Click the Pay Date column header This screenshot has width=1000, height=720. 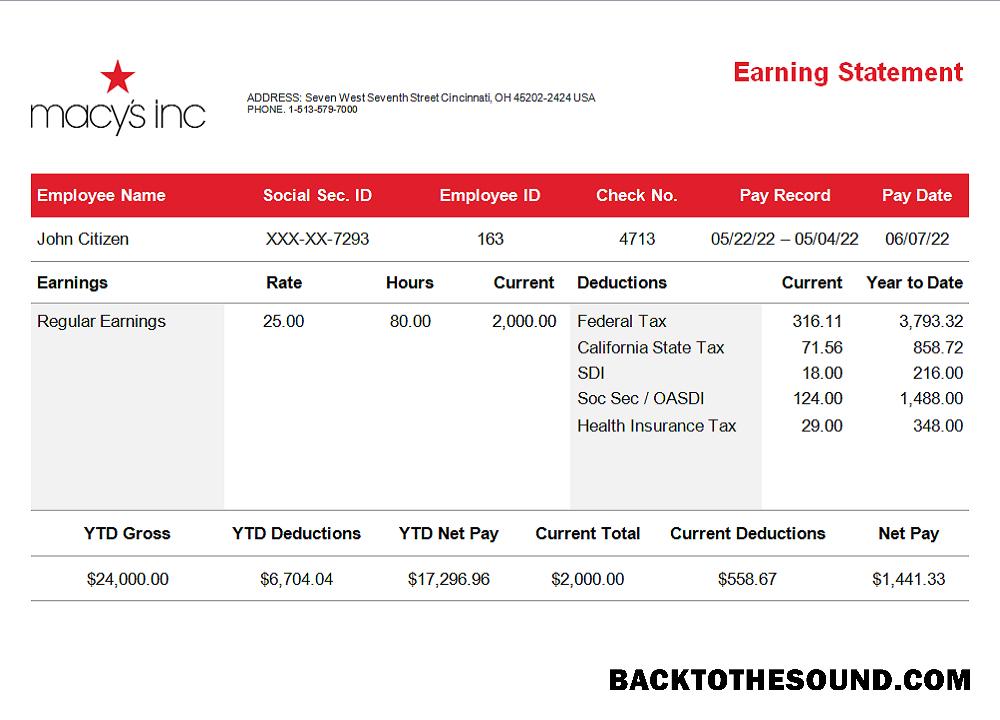click(916, 195)
